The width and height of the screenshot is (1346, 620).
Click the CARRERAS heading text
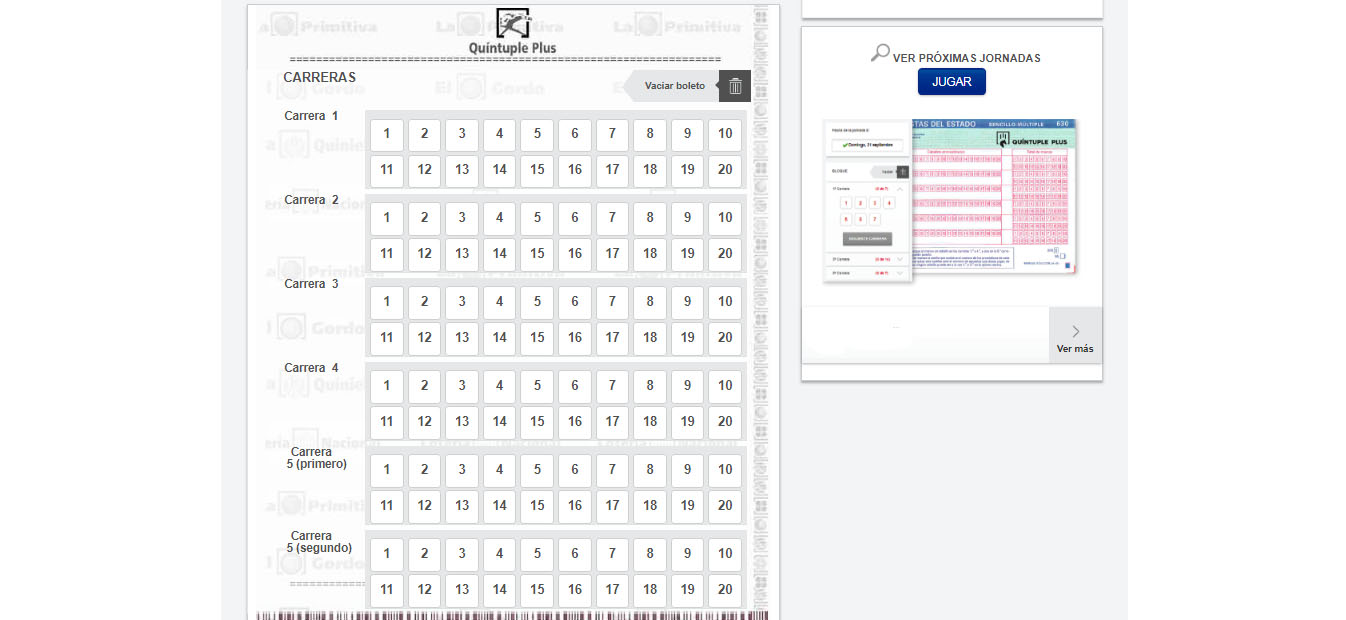point(319,77)
